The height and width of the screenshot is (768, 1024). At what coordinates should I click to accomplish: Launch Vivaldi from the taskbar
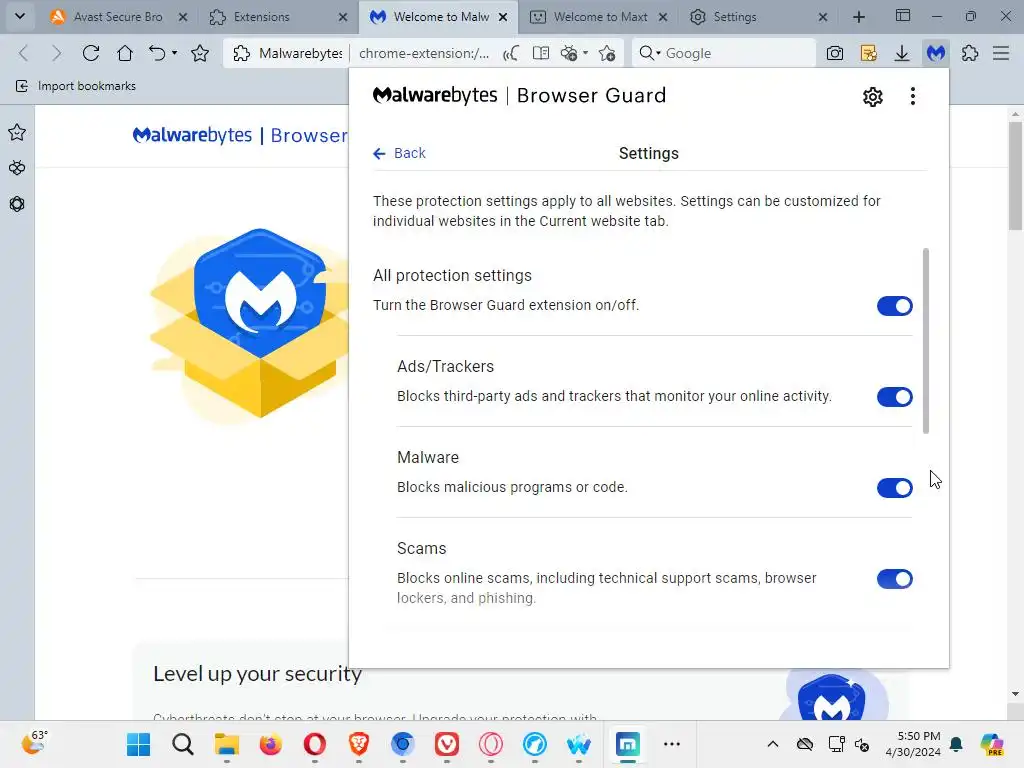click(447, 744)
